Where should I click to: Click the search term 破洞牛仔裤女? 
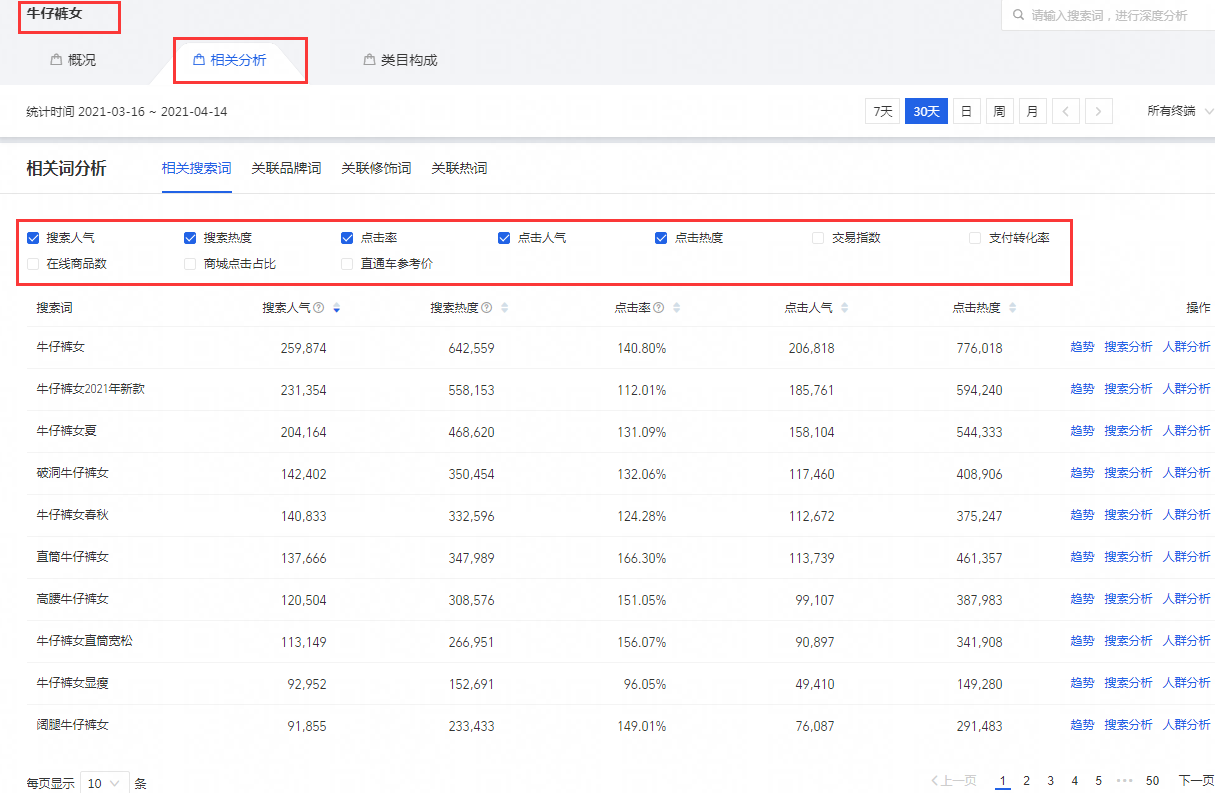(73, 473)
